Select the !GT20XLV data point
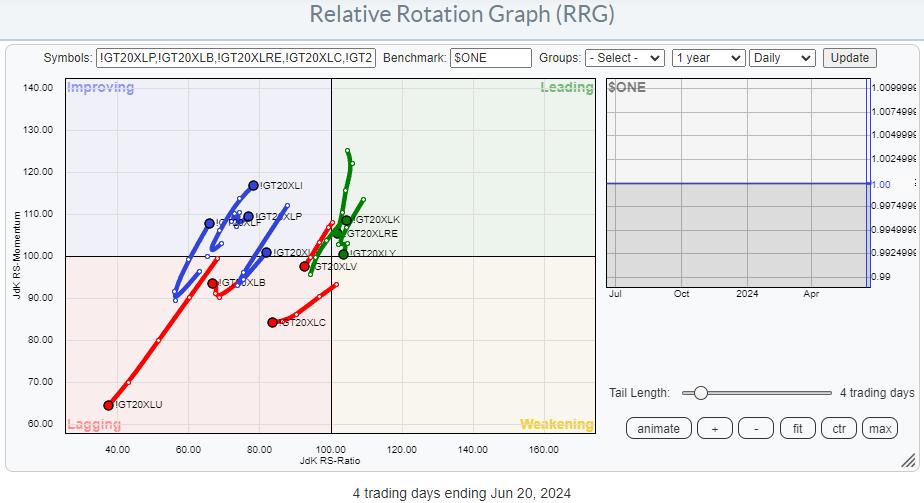Image resolution: width=924 pixels, height=503 pixels. click(305, 266)
